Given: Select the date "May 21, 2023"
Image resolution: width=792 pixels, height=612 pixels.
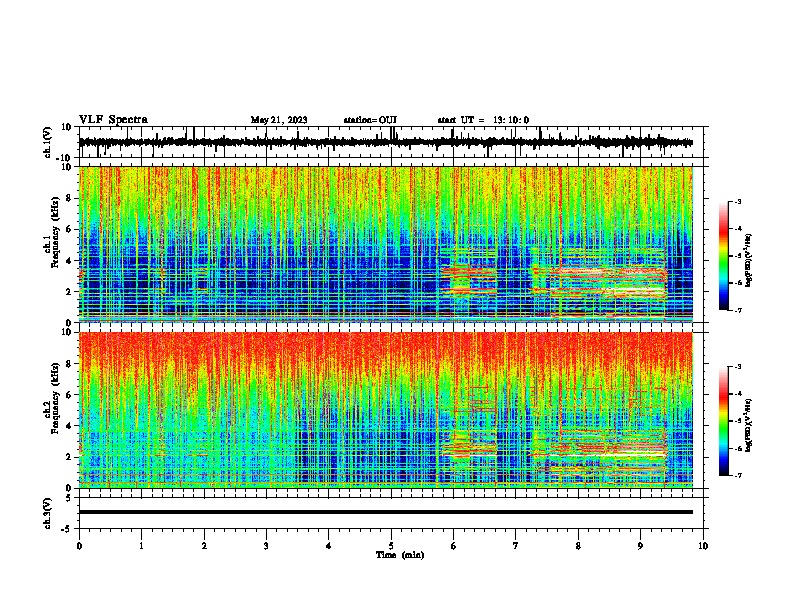Looking at the screenshot, I should point(279,120).
